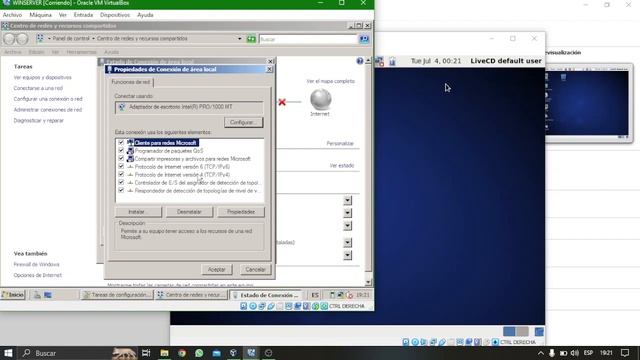Open Windows host Start button

pyautogui.click(x=8, y=353)
